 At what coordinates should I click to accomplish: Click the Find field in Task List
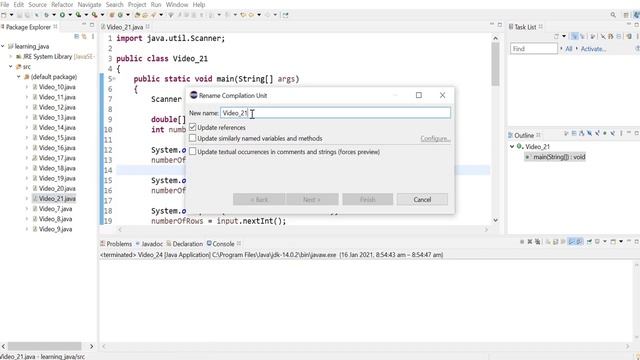click(533, 49)
